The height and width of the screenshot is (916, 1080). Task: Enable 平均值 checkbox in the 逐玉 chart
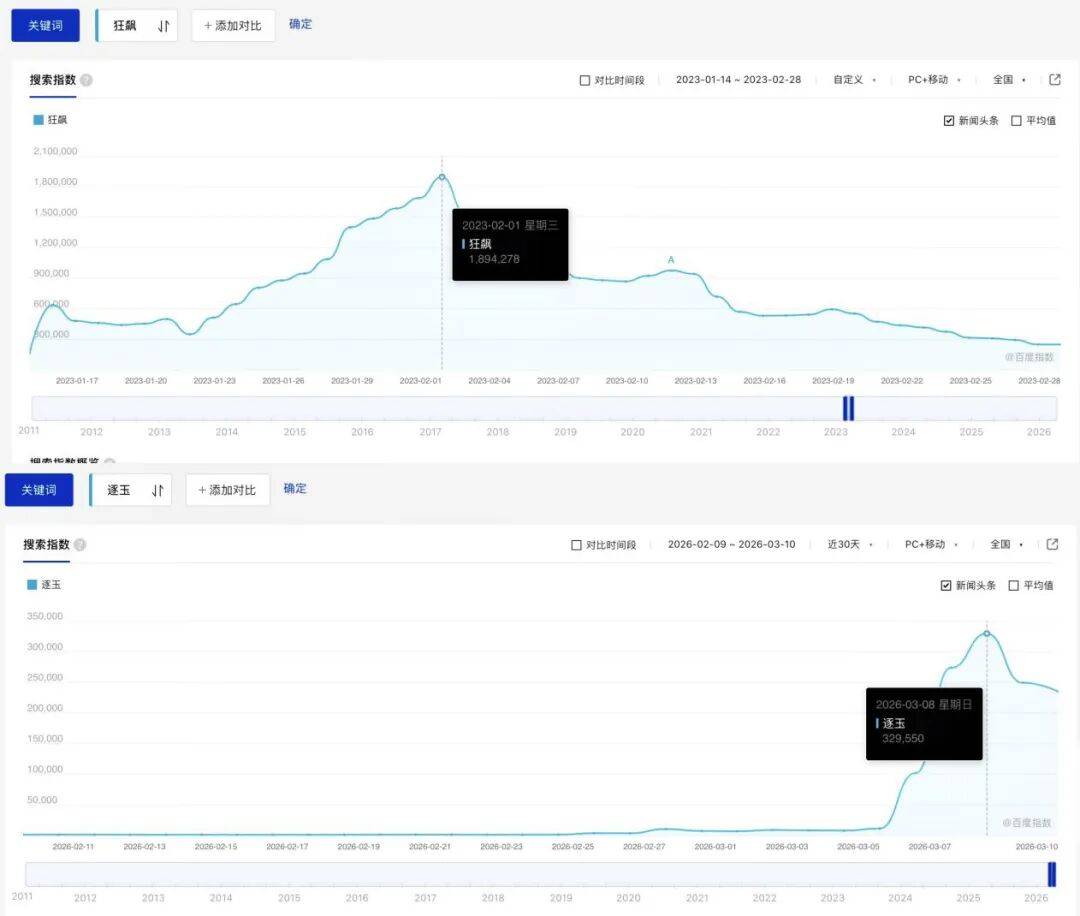(x=1014, y=586)
